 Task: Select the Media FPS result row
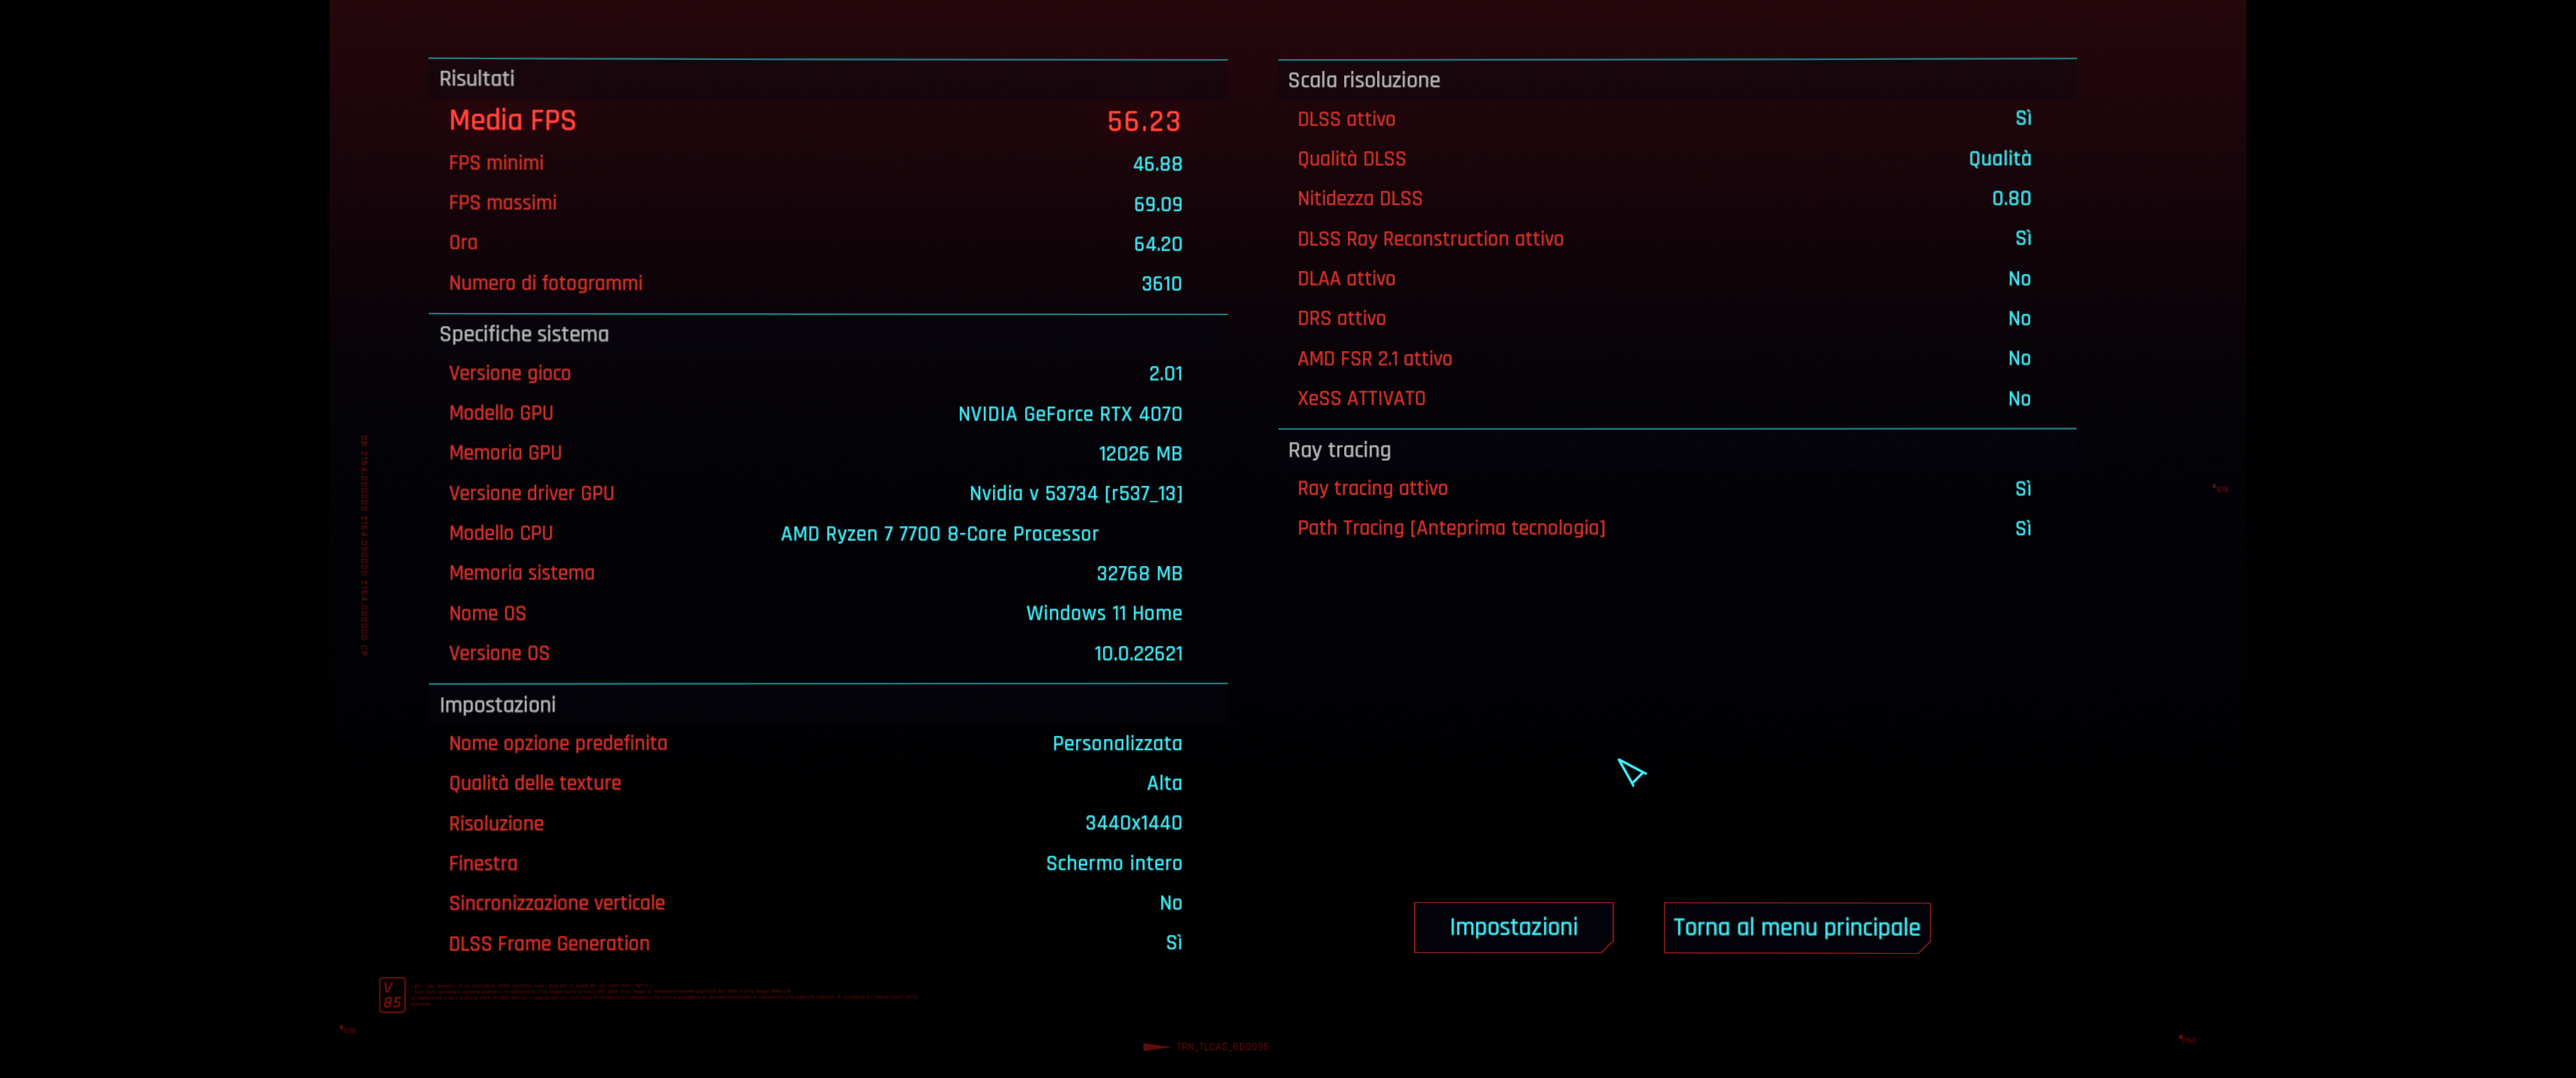click(814, 121)
